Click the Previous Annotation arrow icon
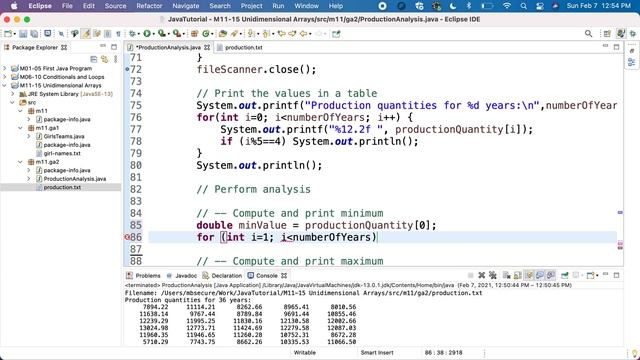Screen dimensions: 640x360 click(266, 34)
